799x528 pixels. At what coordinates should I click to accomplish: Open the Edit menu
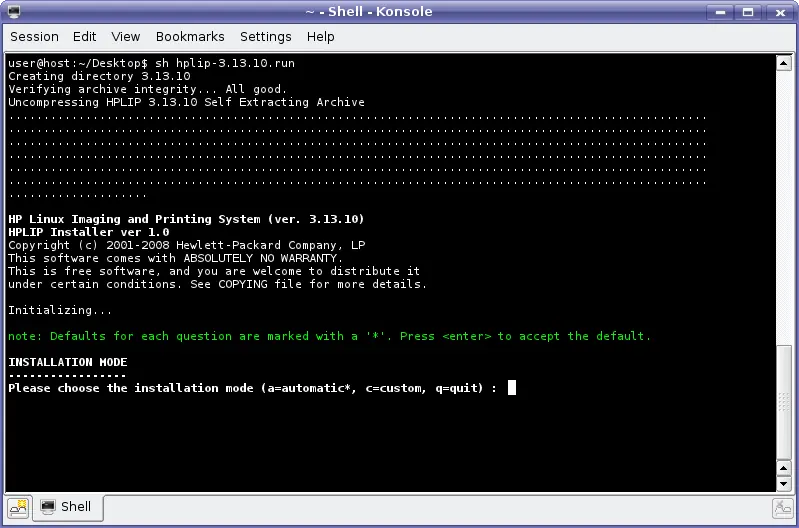pyautogui.click(x=84, y=37)
